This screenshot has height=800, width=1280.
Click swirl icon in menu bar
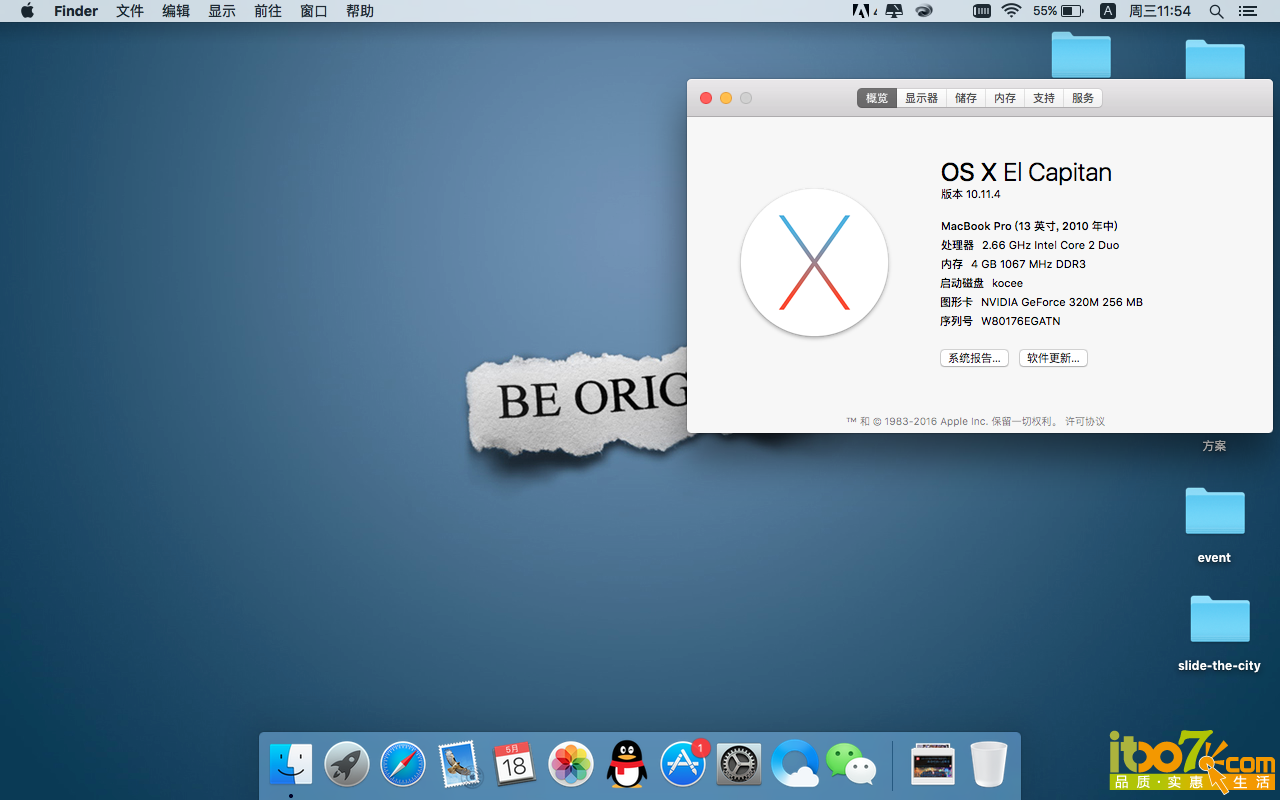click(925, 11)
